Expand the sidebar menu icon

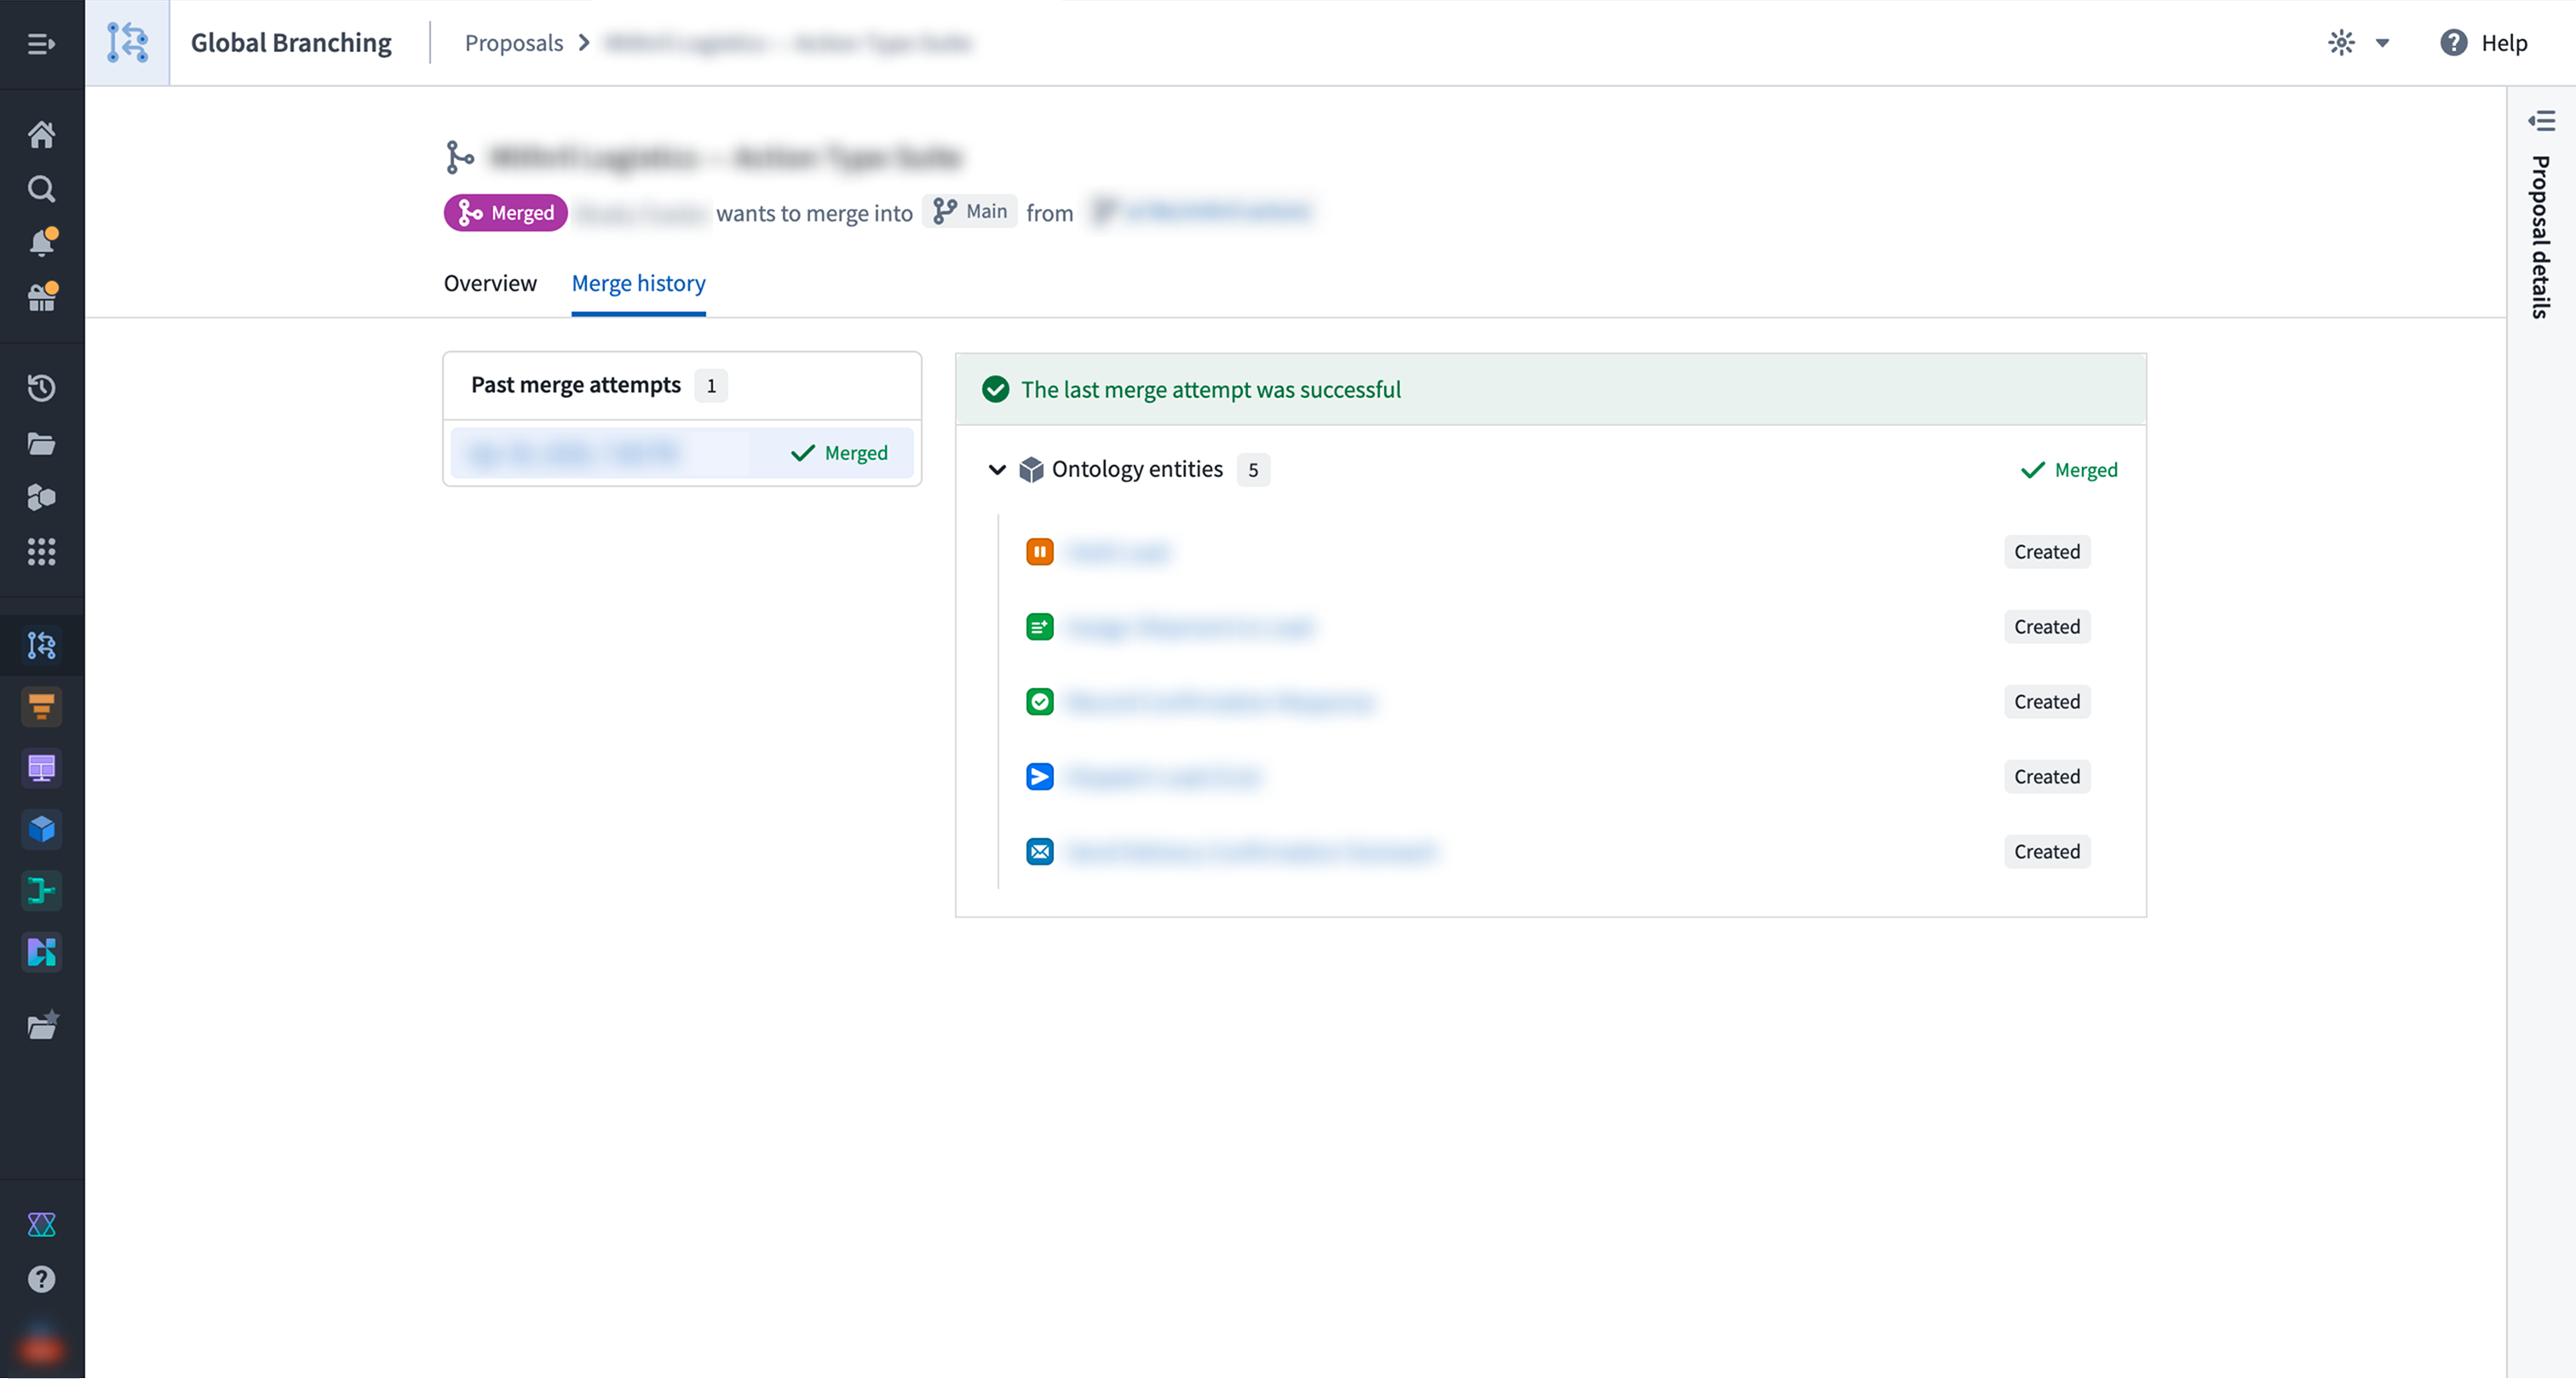click(41, 44)
